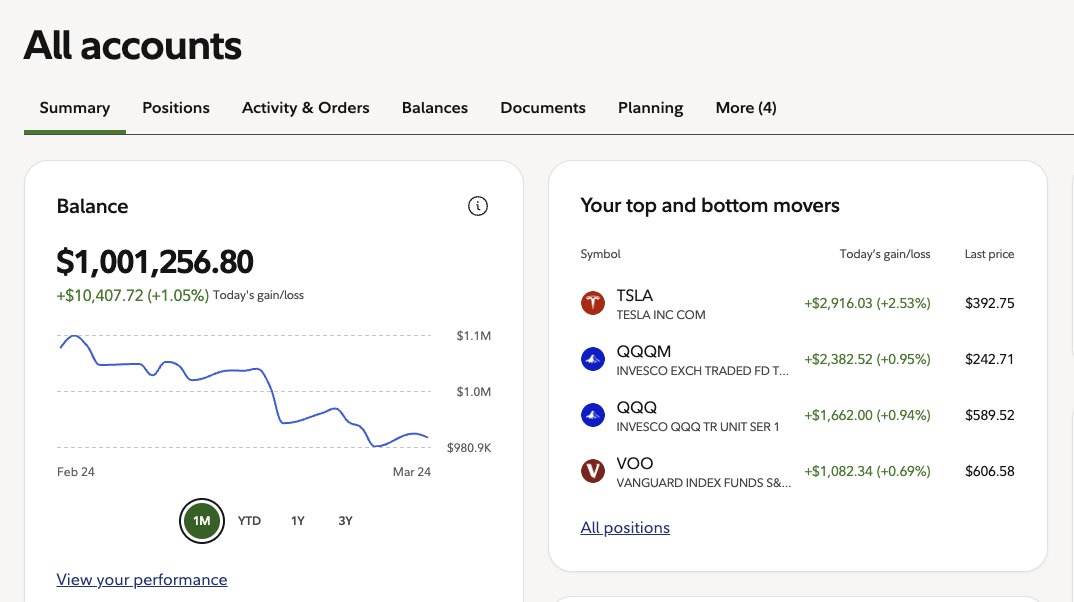Click the INVESCO QQQ TR UNIT SER 1 text

click(x=698, y=427)
